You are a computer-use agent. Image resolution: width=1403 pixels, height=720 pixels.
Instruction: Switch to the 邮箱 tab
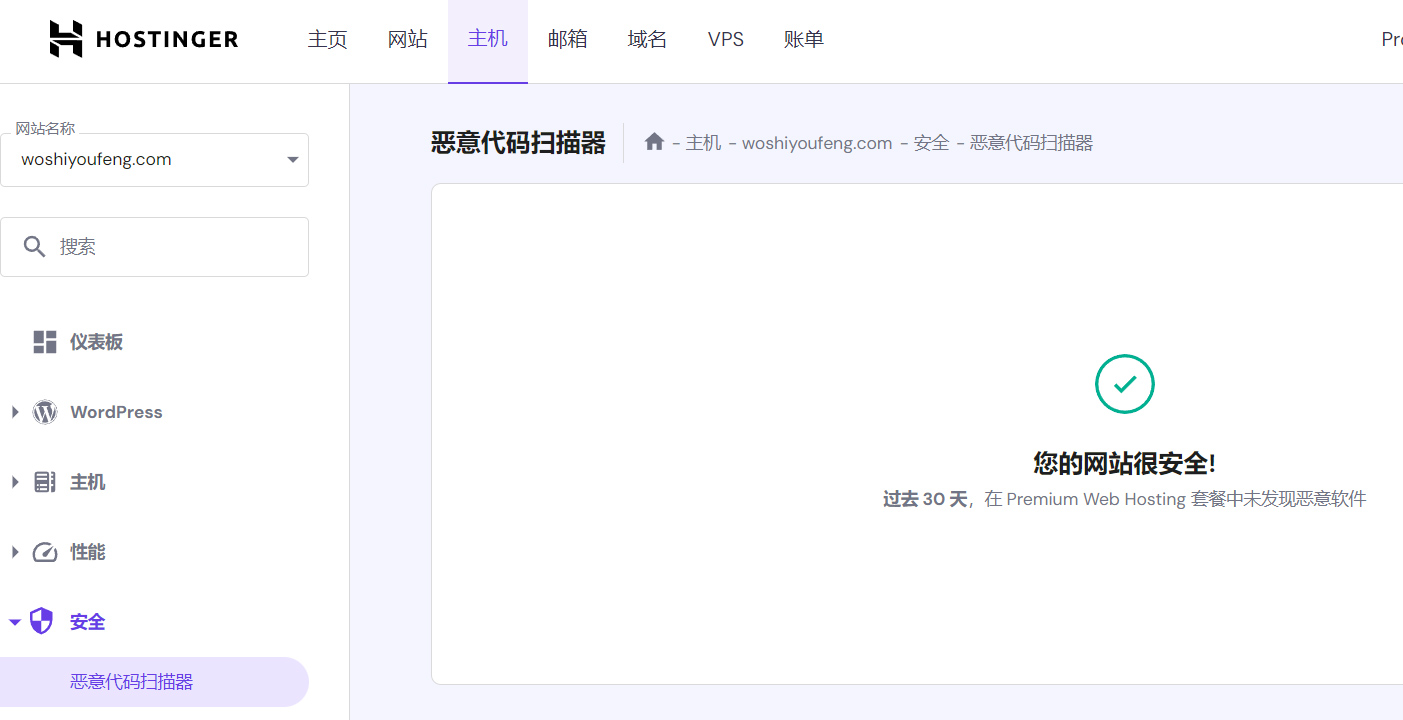click(x=567, y=39)
